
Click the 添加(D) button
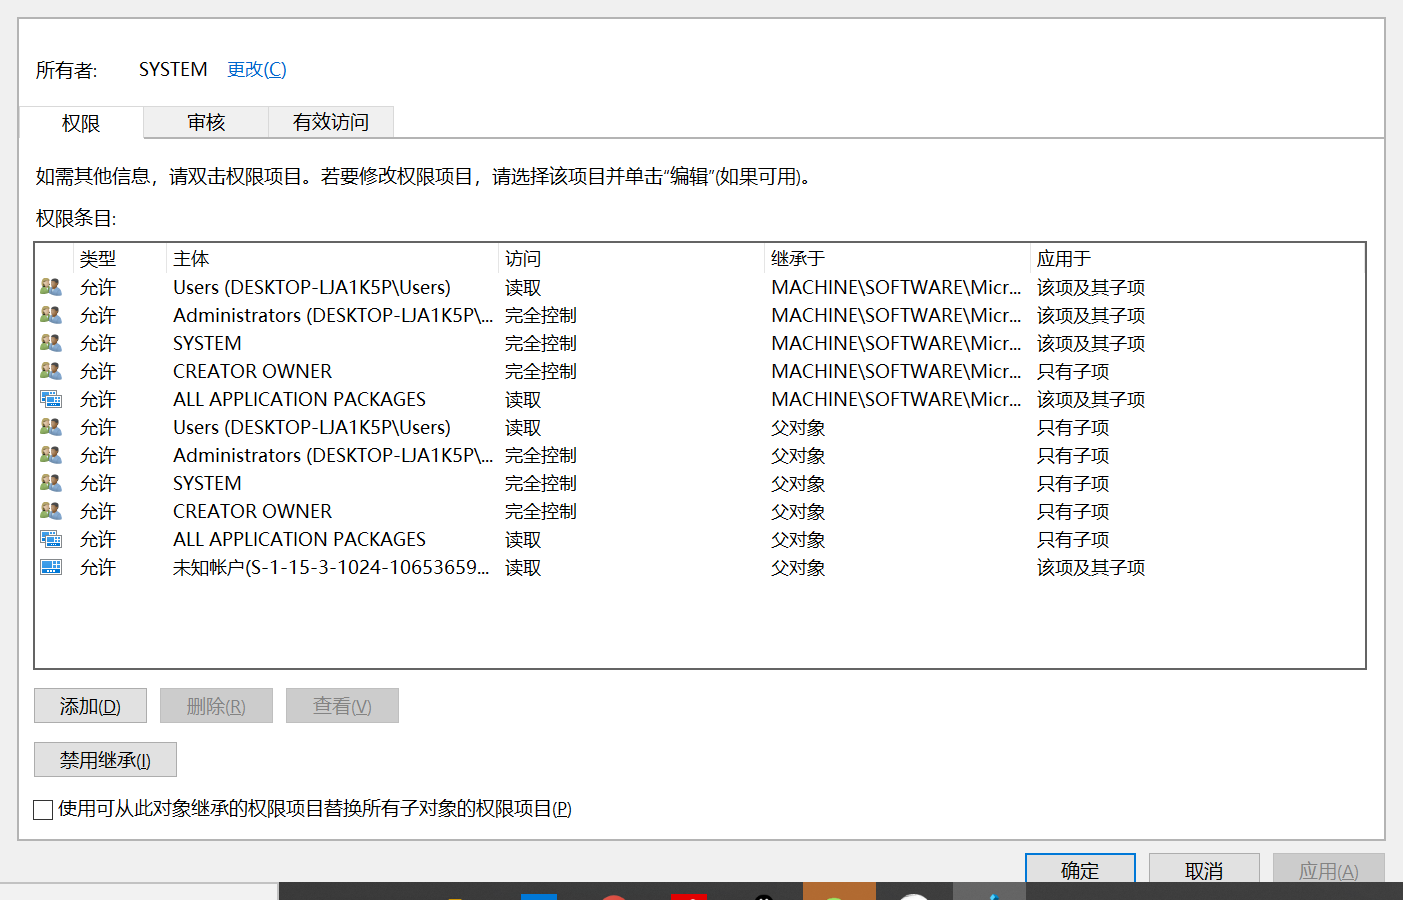tap(90, 706)
